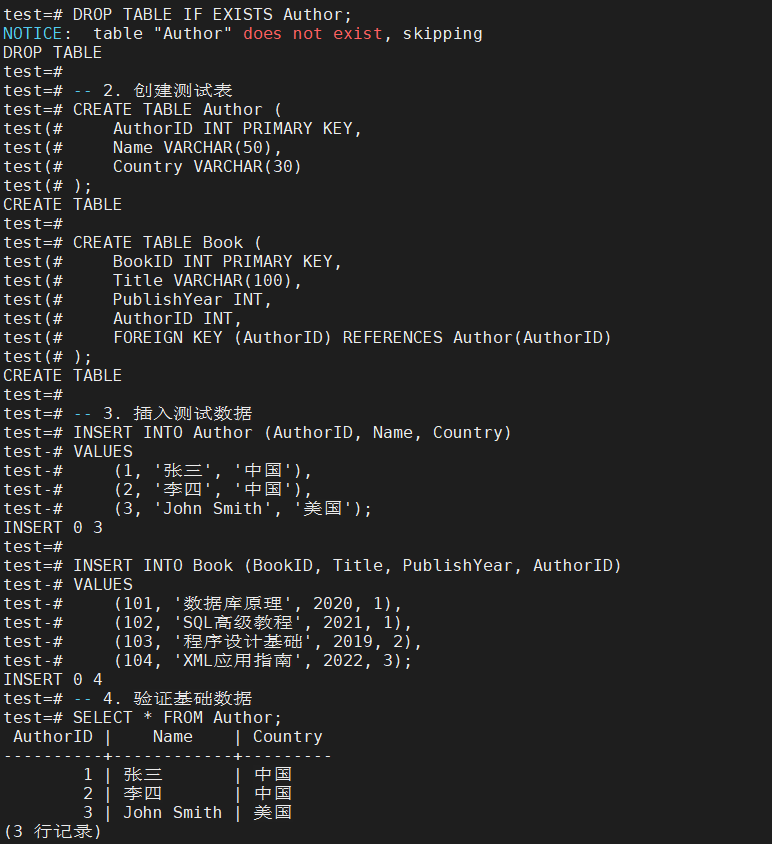The height and width of the screenshot is (844, 772).
Task: Click the SELECT * FROM Author query
Action: point(177,718)
